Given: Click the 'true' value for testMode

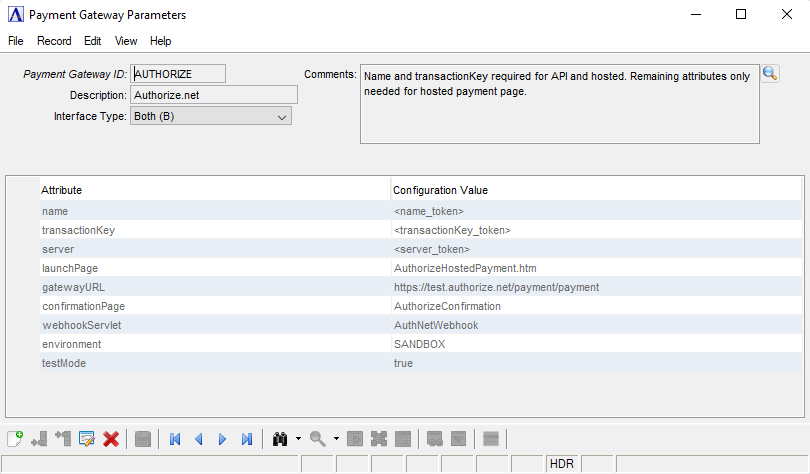Looking at the screenshot, I should pyautogui.click(x=597, y=363).
